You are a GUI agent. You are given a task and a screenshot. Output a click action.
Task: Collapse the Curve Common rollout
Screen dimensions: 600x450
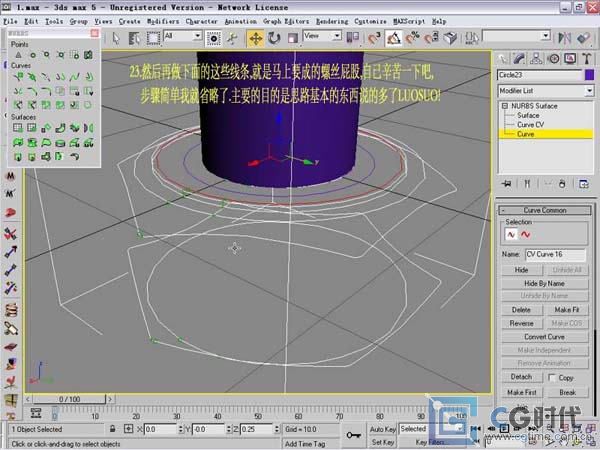click(x=545, y=210)
